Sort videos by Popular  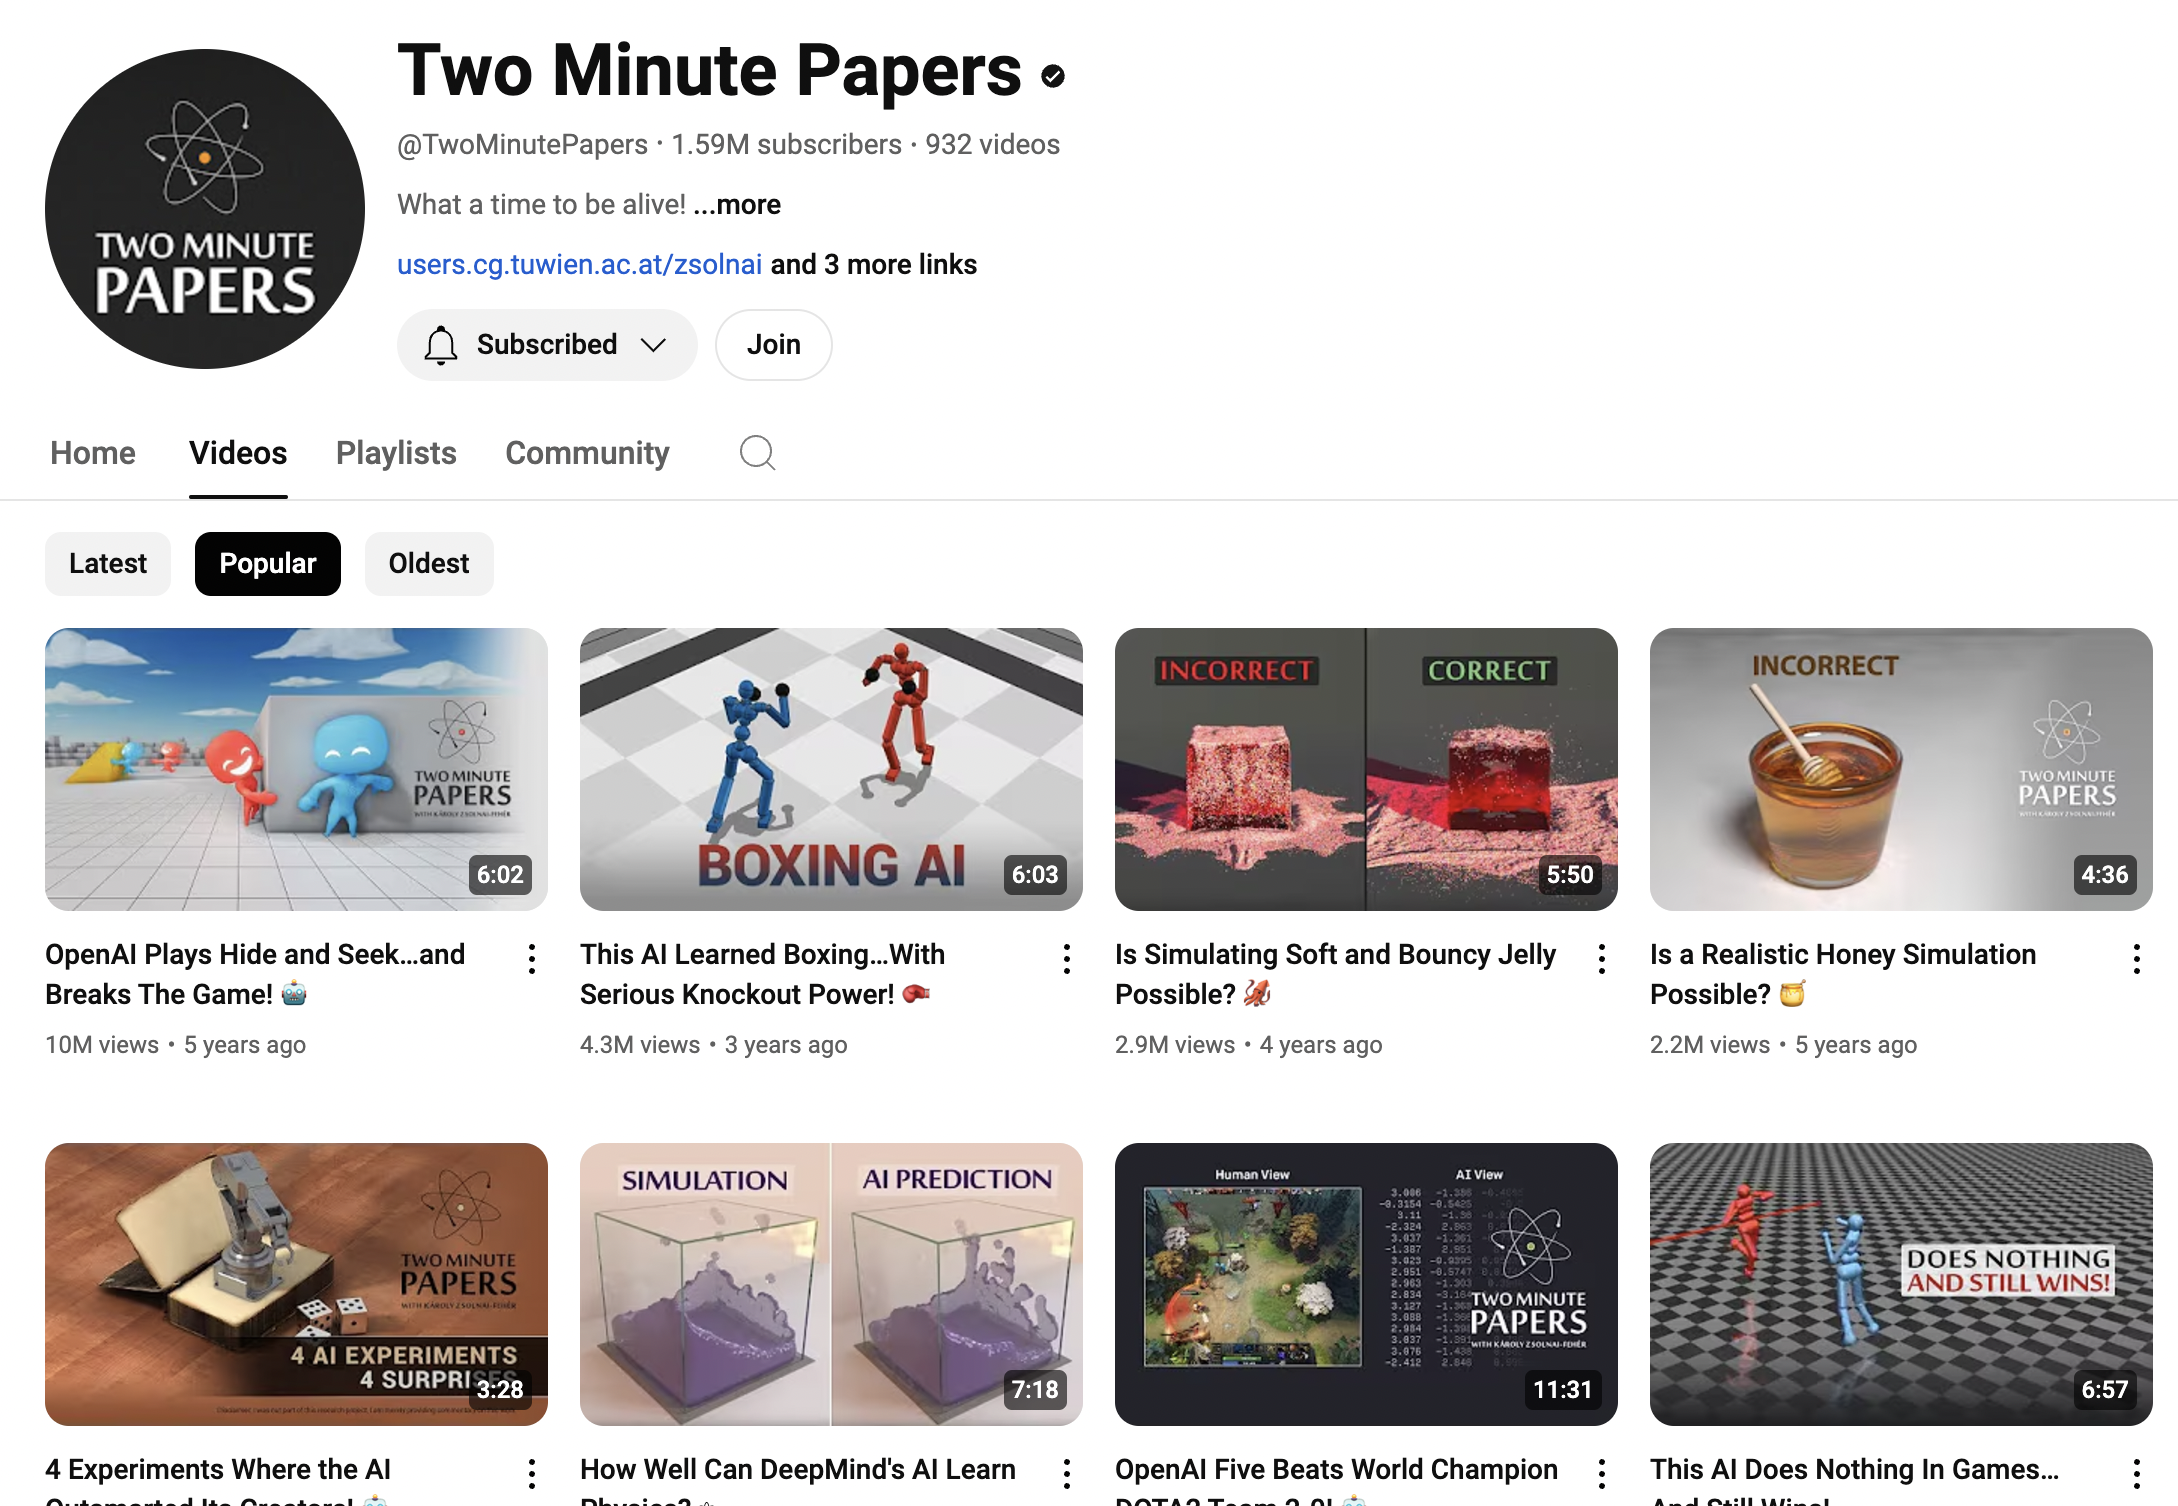(268, 564)
